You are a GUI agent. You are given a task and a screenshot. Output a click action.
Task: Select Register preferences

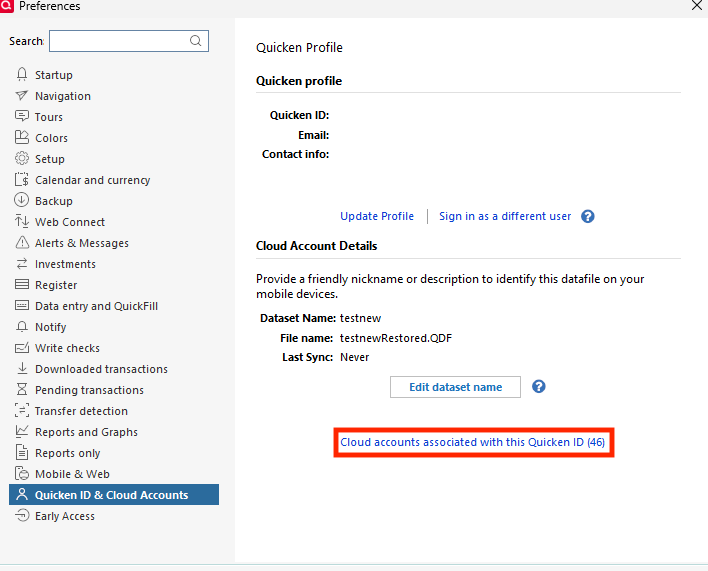56,285
